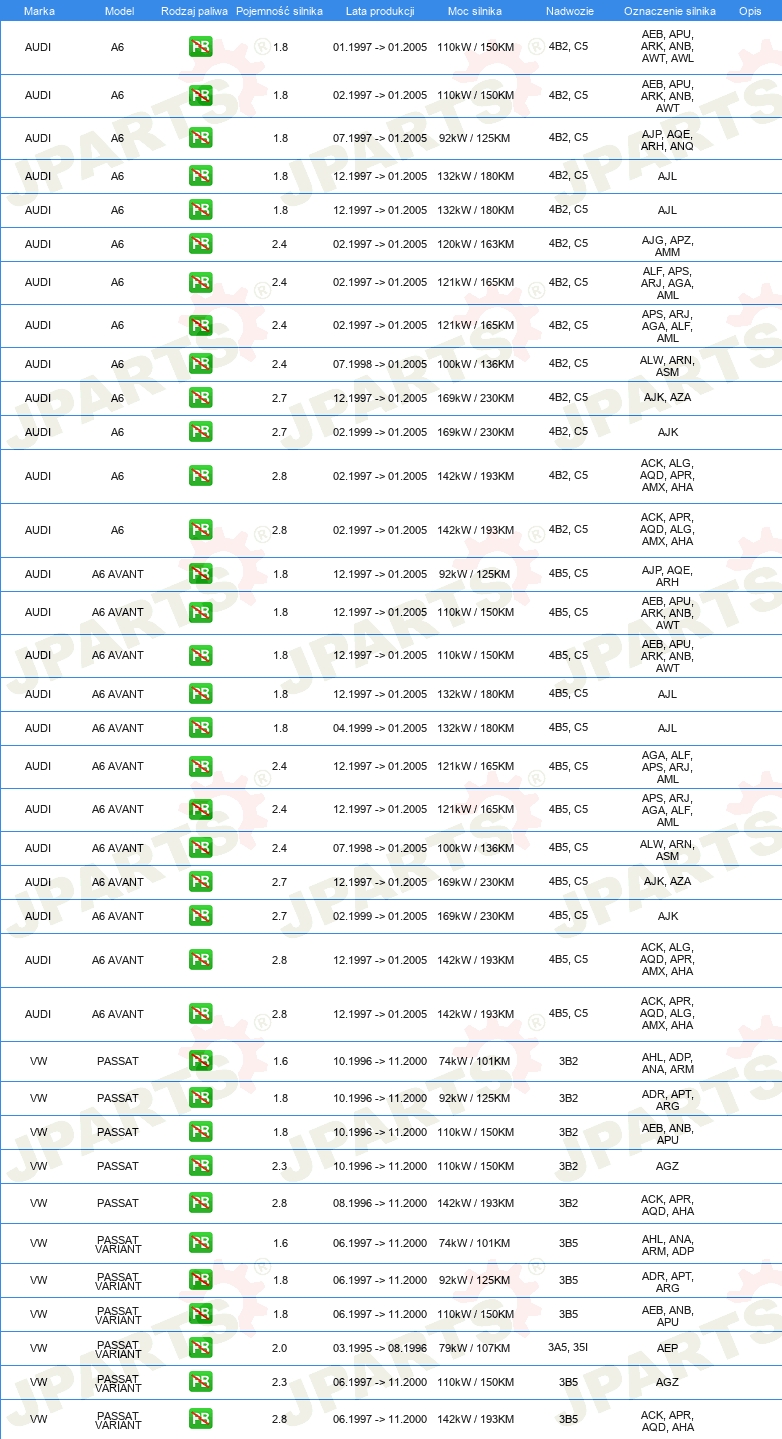Select "74kW / 101KM" in the PASSAT VARIANT row
This screenshot has width=782, height=1439.
click(x=475, y=1243)
